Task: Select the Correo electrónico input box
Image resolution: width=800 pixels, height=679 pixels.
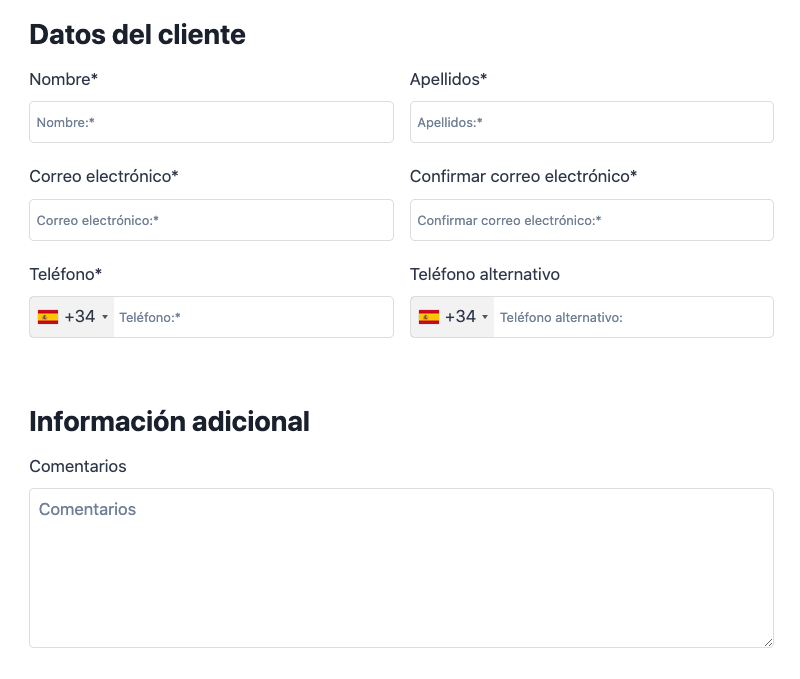Action: pos(211,220)
